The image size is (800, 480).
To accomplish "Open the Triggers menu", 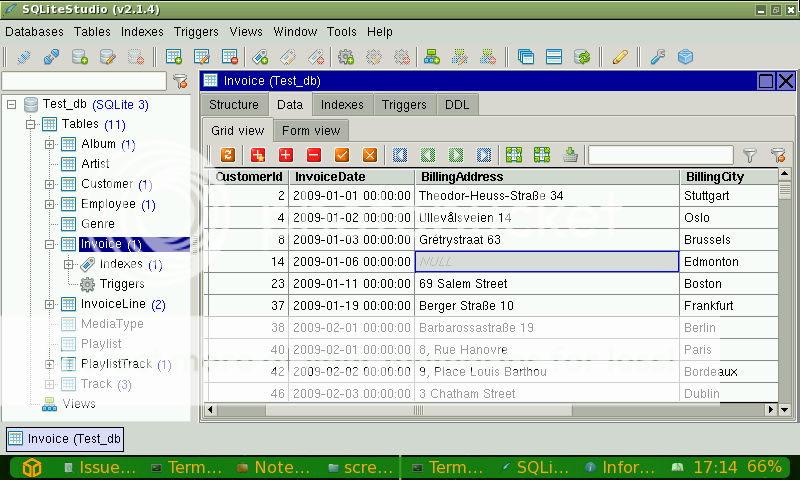I will (196, 32).
